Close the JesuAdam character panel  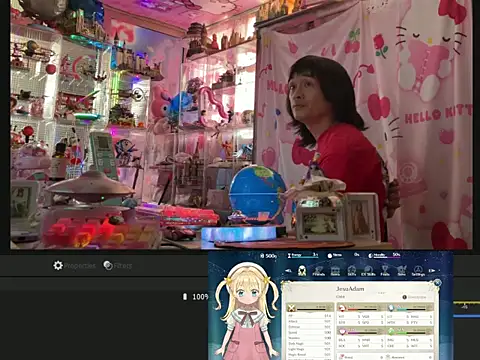(x=437, y=283)
